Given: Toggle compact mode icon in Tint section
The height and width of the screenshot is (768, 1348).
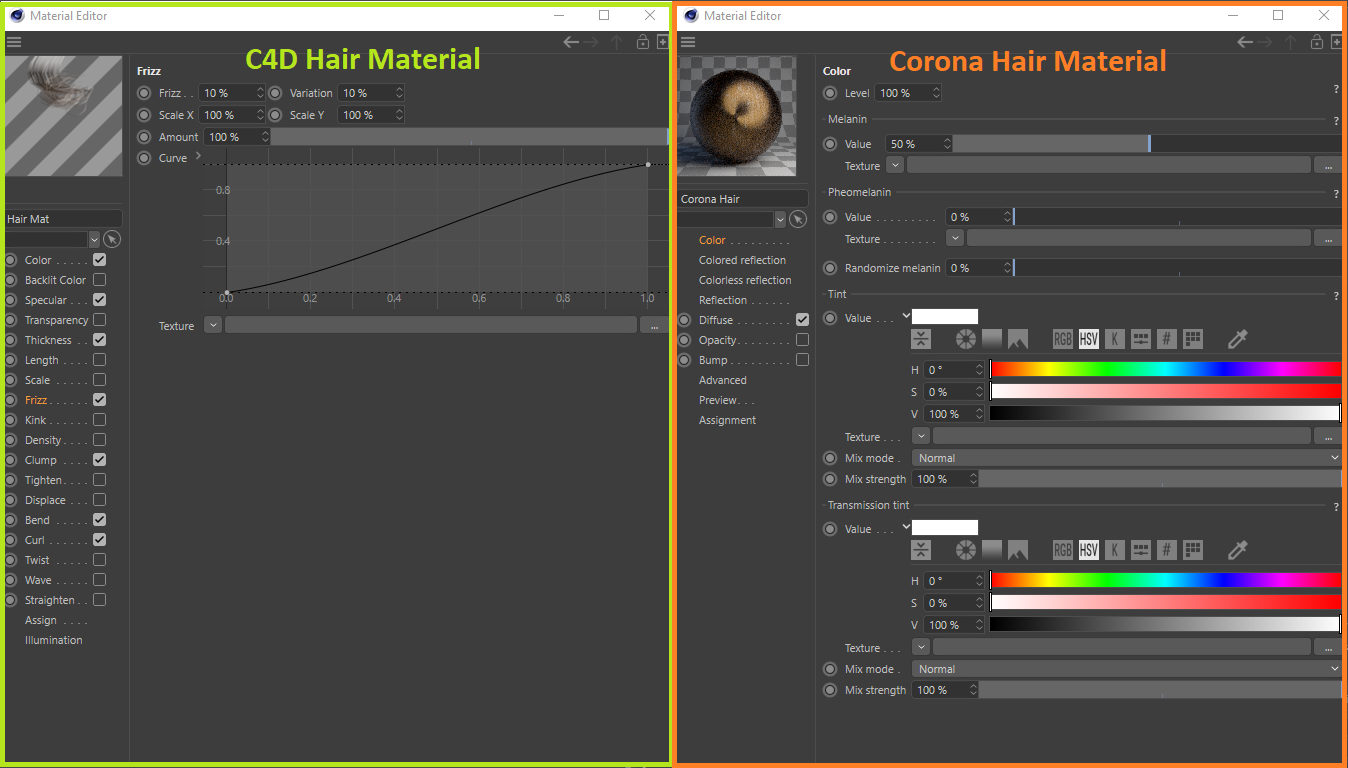Looking at the screenshot, I should 921,339.
